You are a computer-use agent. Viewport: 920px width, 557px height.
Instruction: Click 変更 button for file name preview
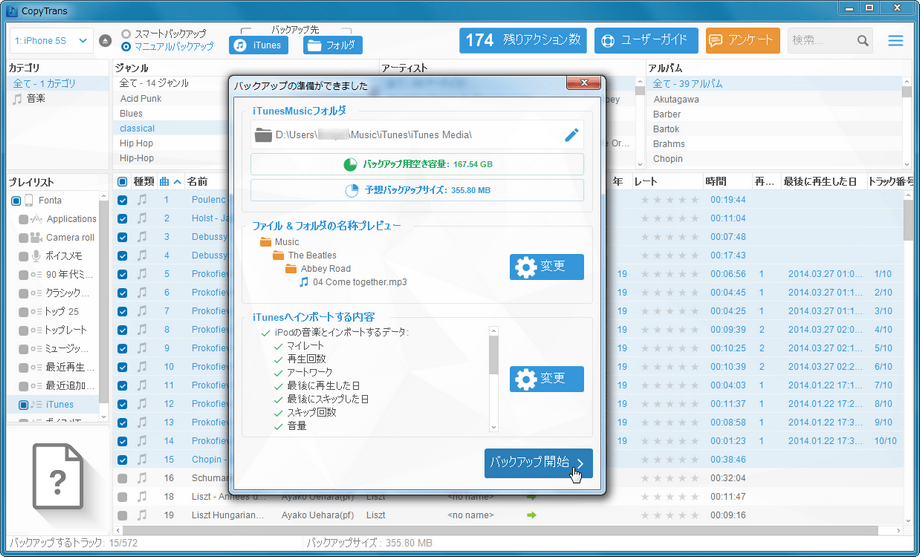(x=546, y=267)
